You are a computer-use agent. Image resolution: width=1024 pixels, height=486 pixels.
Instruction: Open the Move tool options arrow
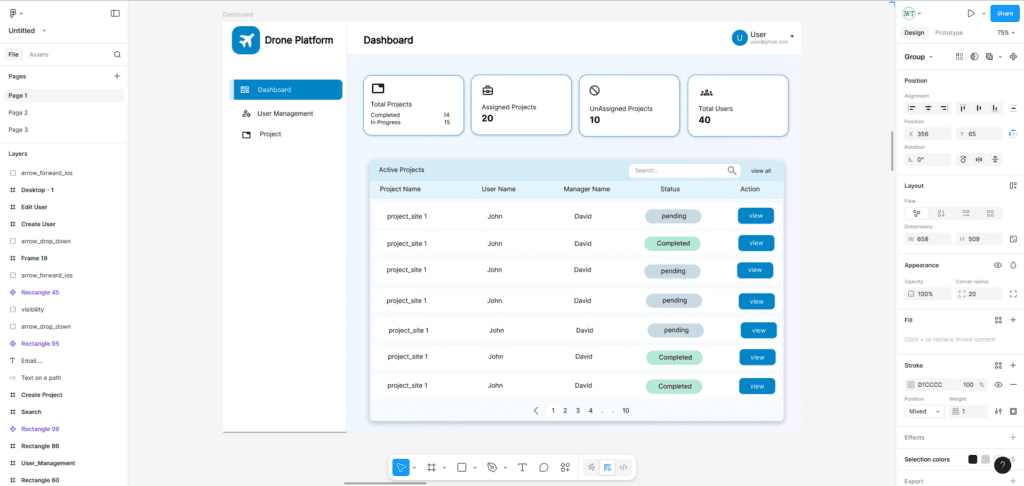pos(414,468)
